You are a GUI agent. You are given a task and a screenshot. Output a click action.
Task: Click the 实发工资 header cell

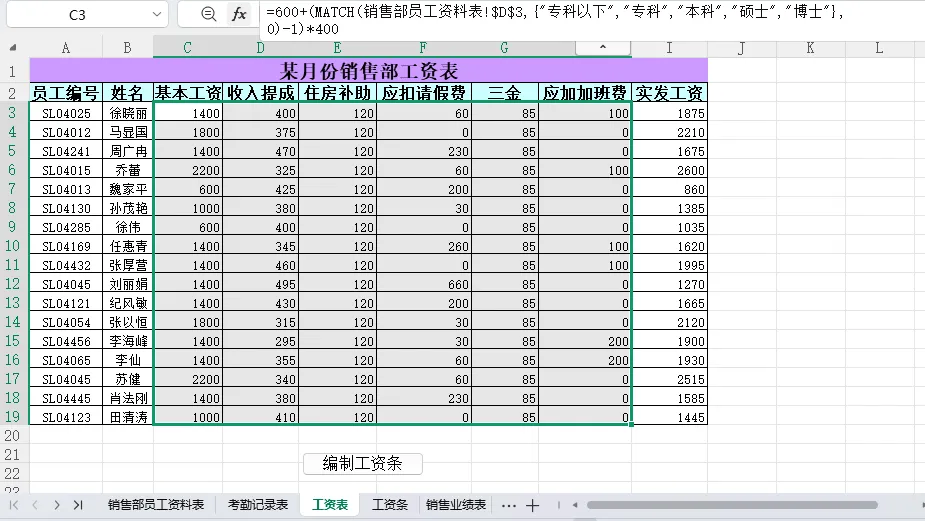(x=670, y=93)
